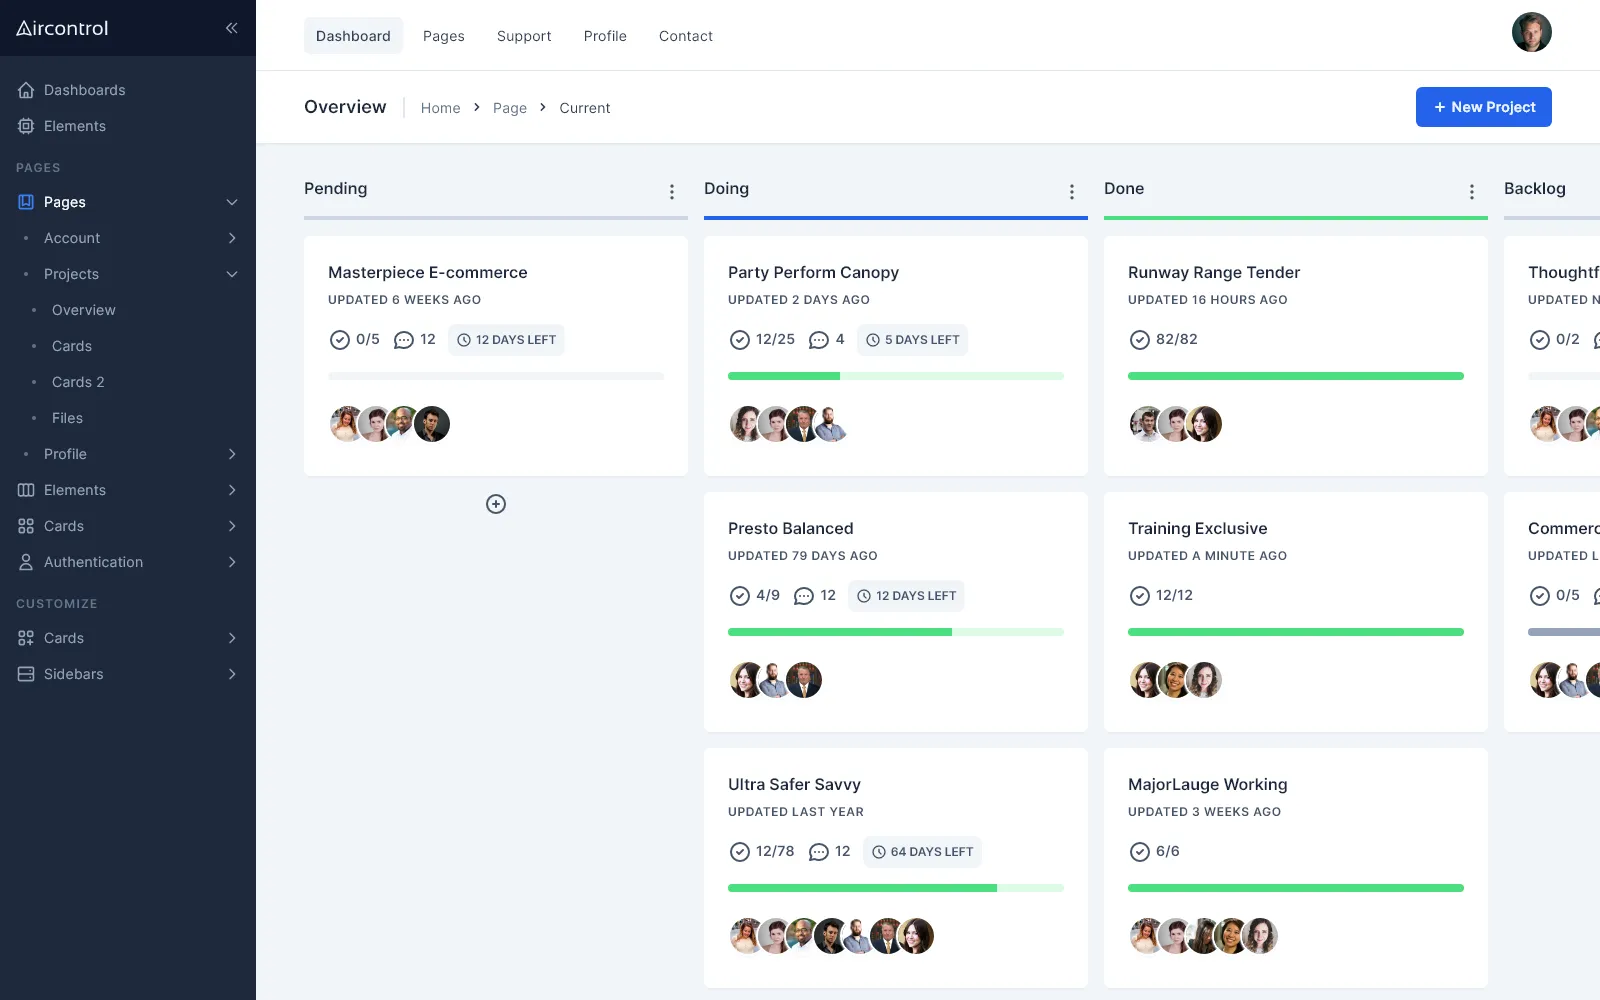Click 64 DAYS LEFT badge on Ultra Safer Savvy
This screenshot has height=1000, width=1600.
tap(922, 852)
